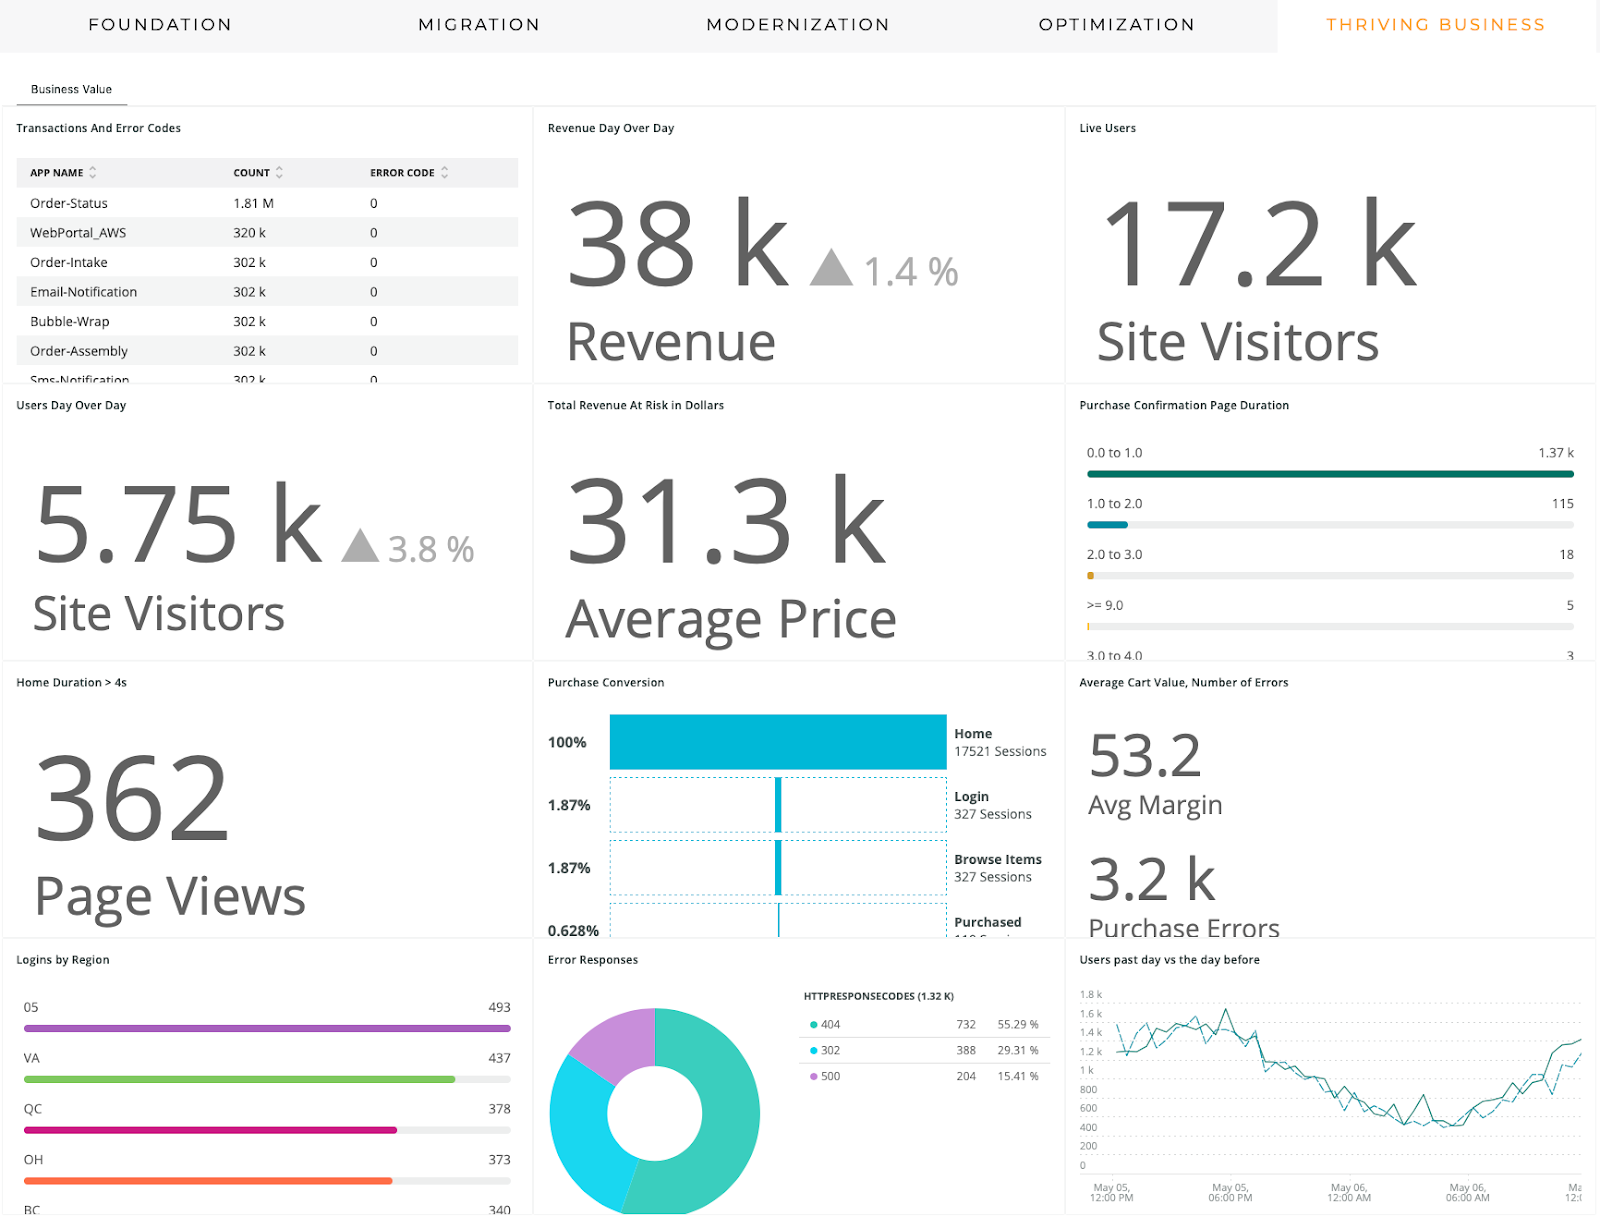Click the 1.81 M count value
This screenshot has width=1600, height=1217.
point(253,203)
